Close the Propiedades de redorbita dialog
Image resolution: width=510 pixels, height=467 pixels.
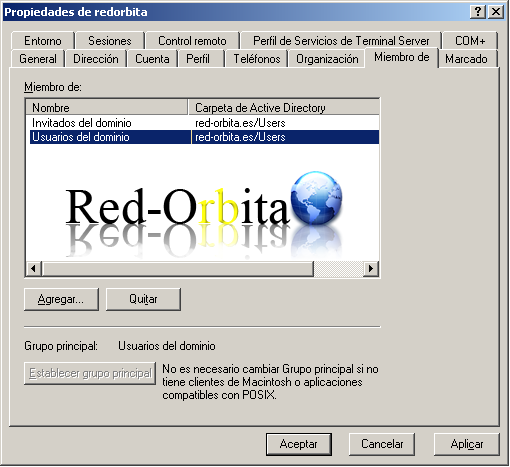[x=496, y=12]
